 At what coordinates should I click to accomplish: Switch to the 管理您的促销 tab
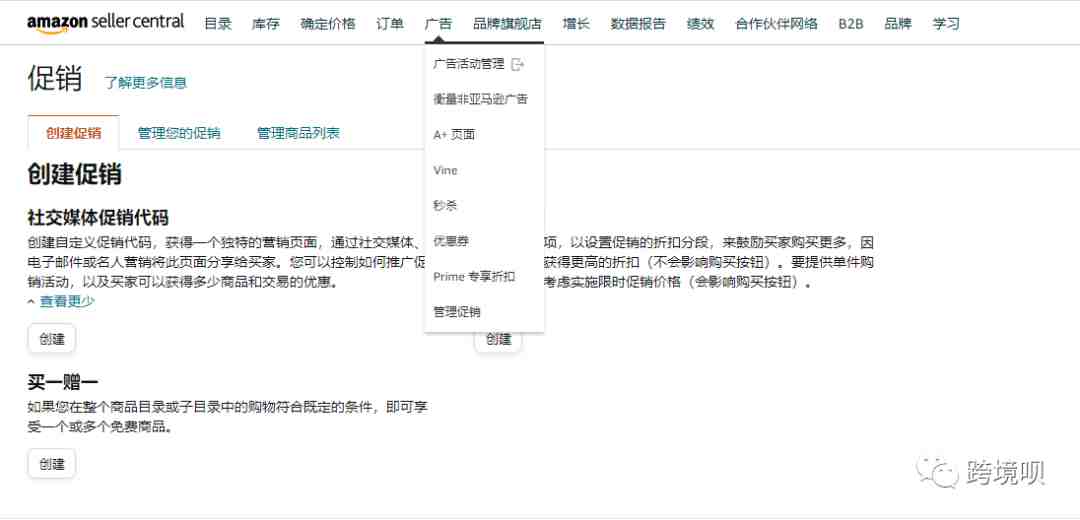(179, 133)
